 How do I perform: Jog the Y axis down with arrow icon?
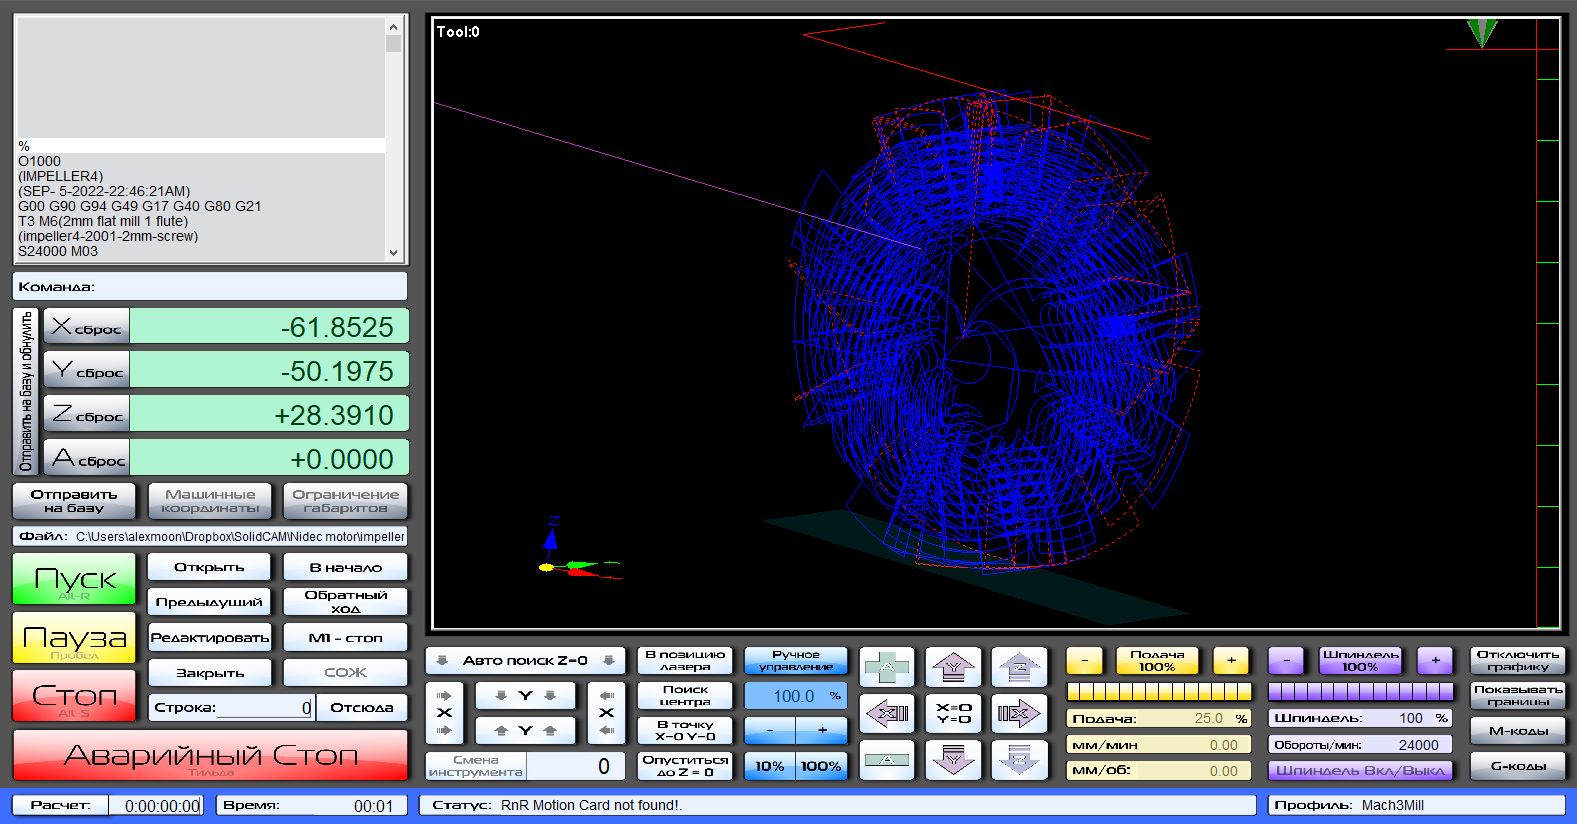(953, 760)
